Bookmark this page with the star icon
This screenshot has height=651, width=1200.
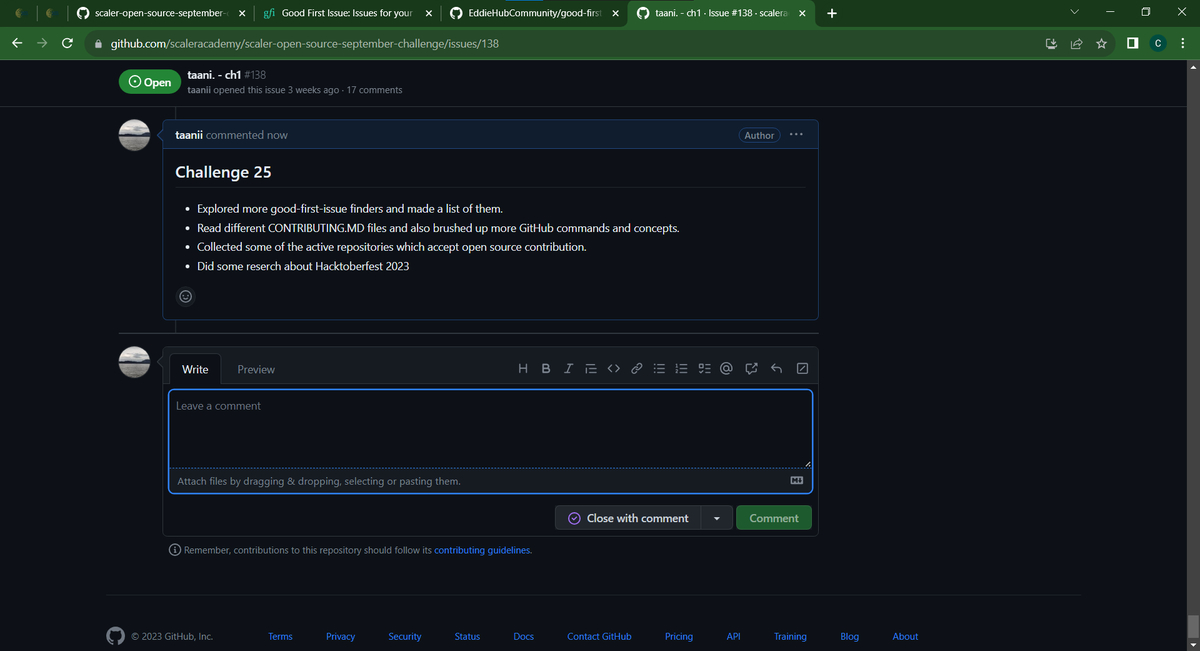click(1101, 44)
